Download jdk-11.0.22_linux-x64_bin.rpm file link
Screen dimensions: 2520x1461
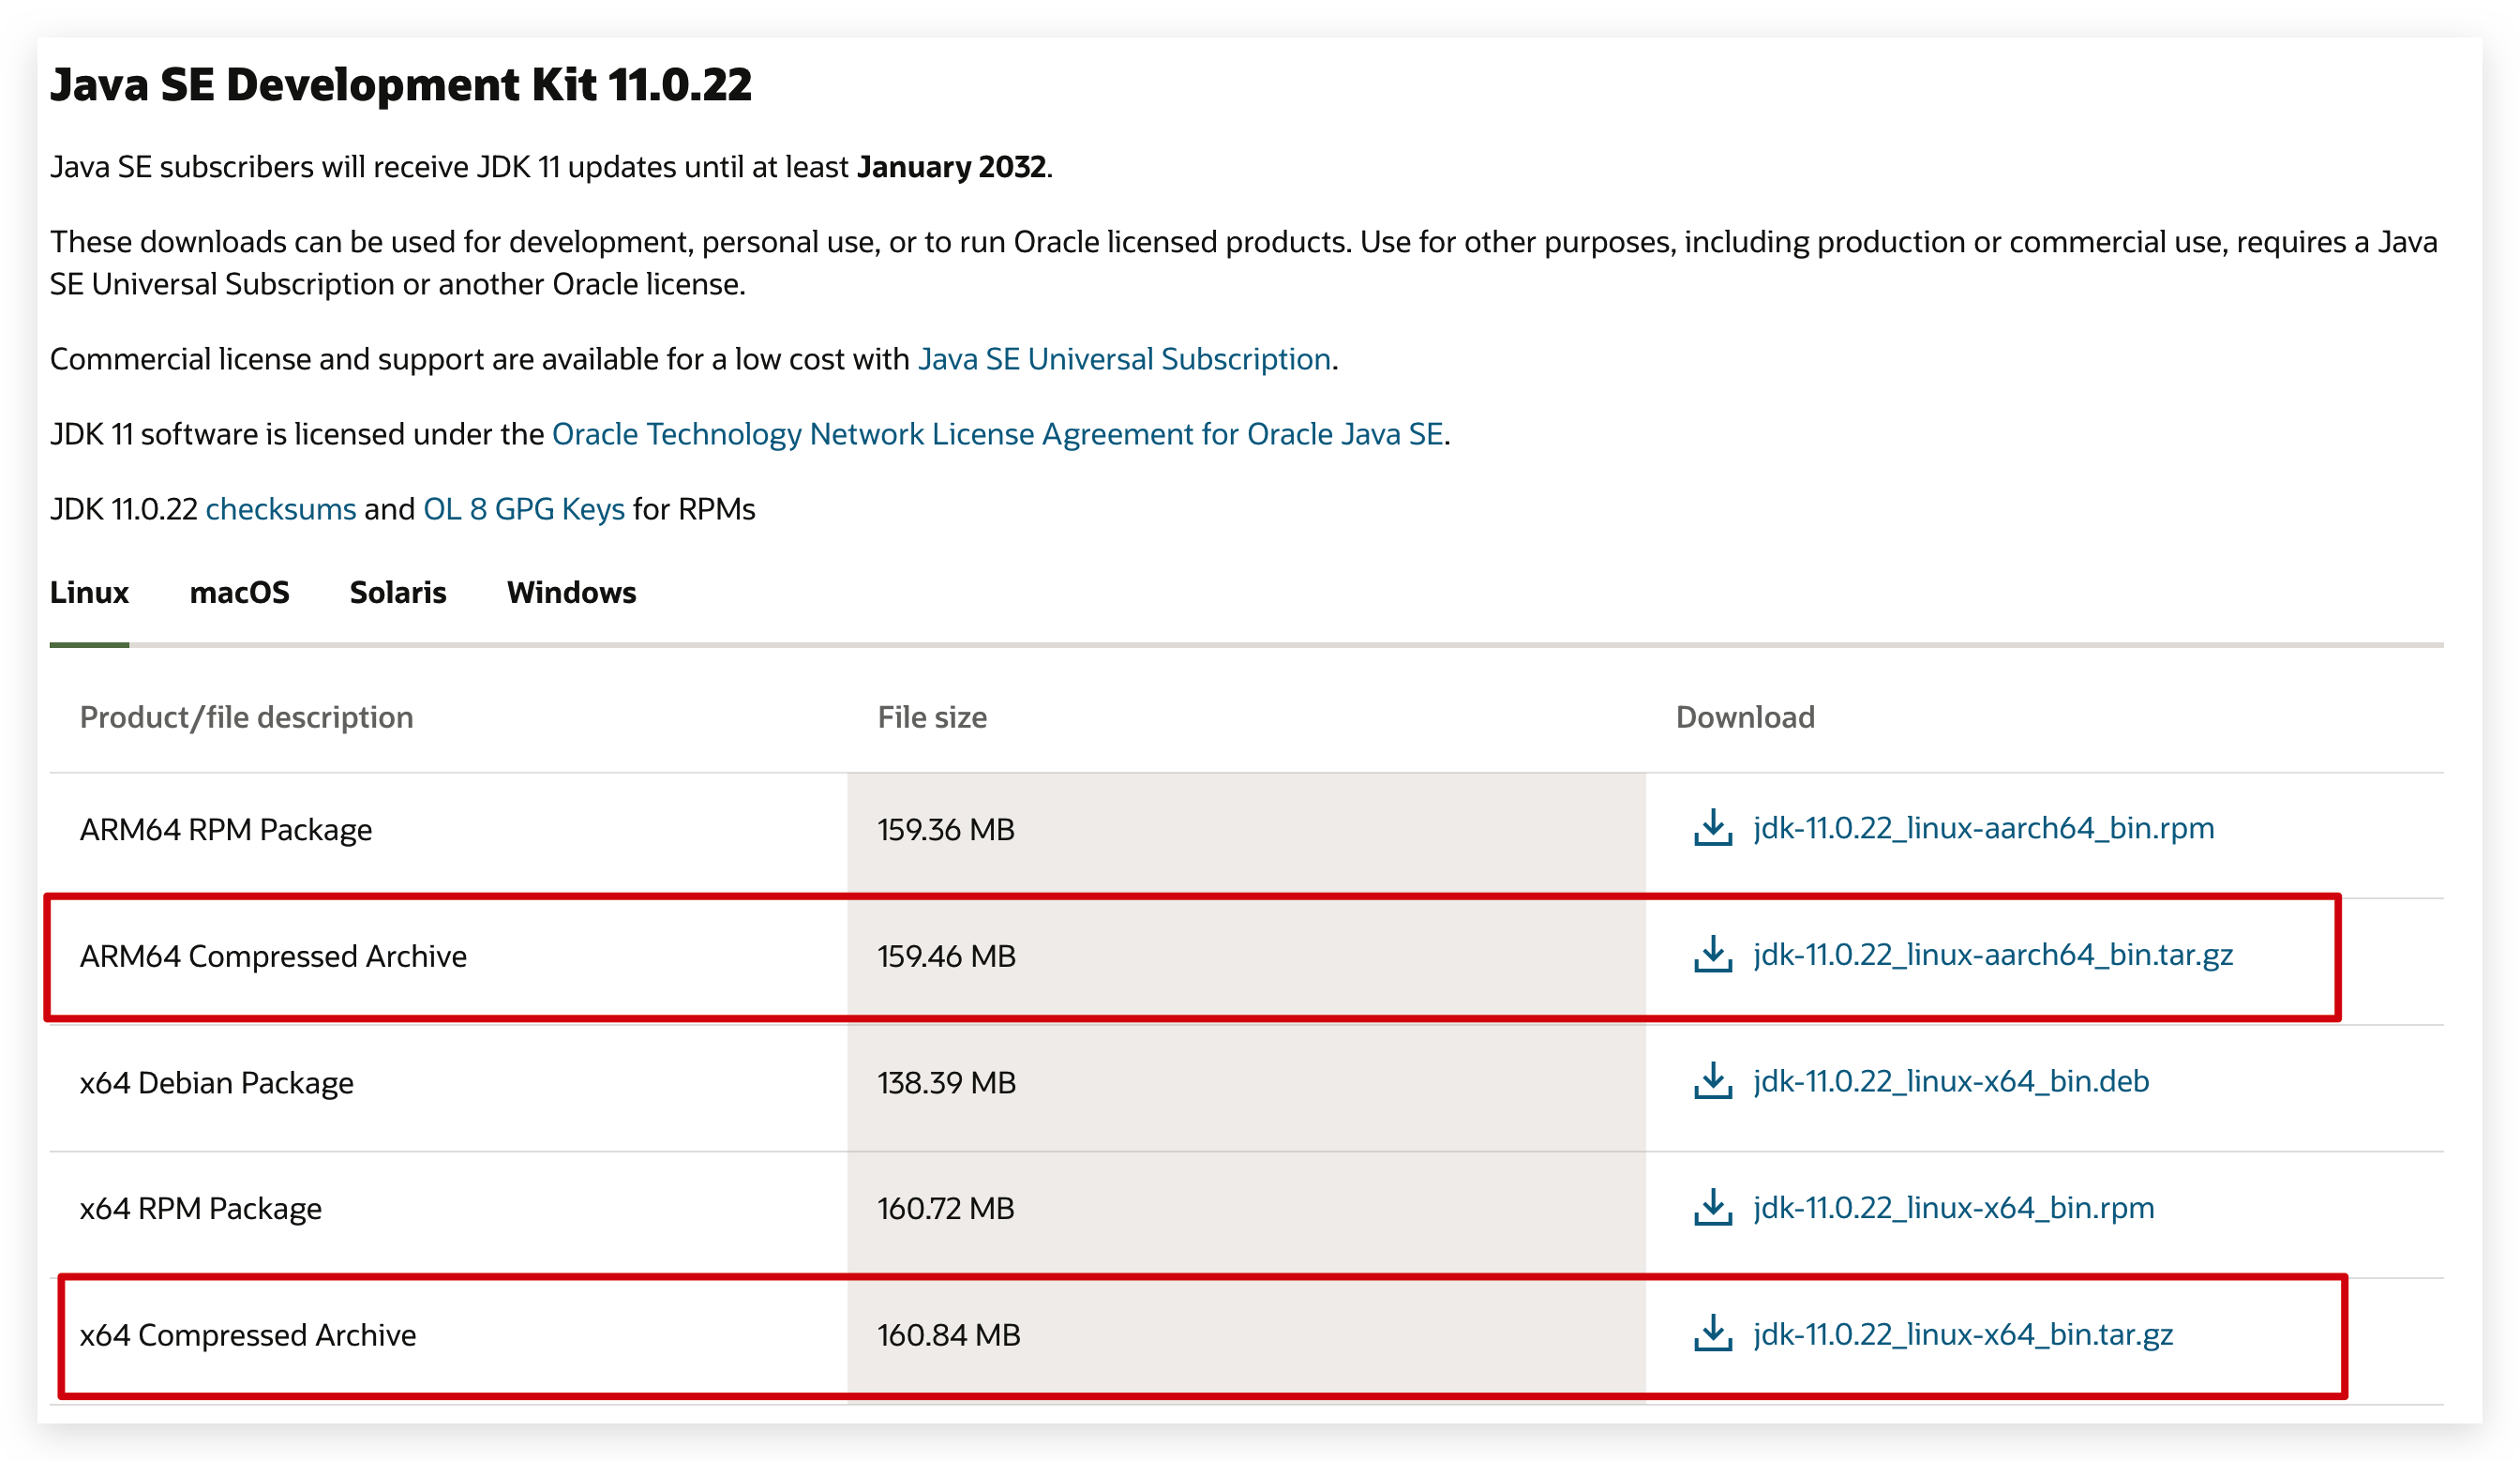tap(1954, 1206)
